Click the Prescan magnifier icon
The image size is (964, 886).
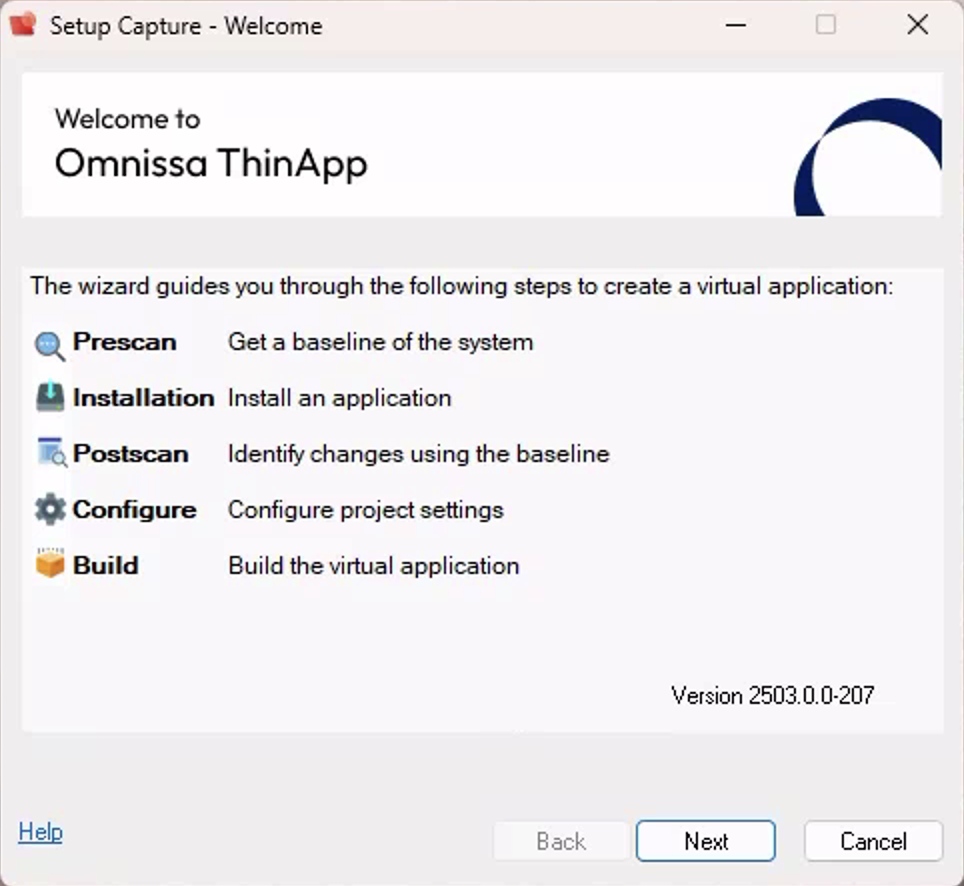(49, 344)
